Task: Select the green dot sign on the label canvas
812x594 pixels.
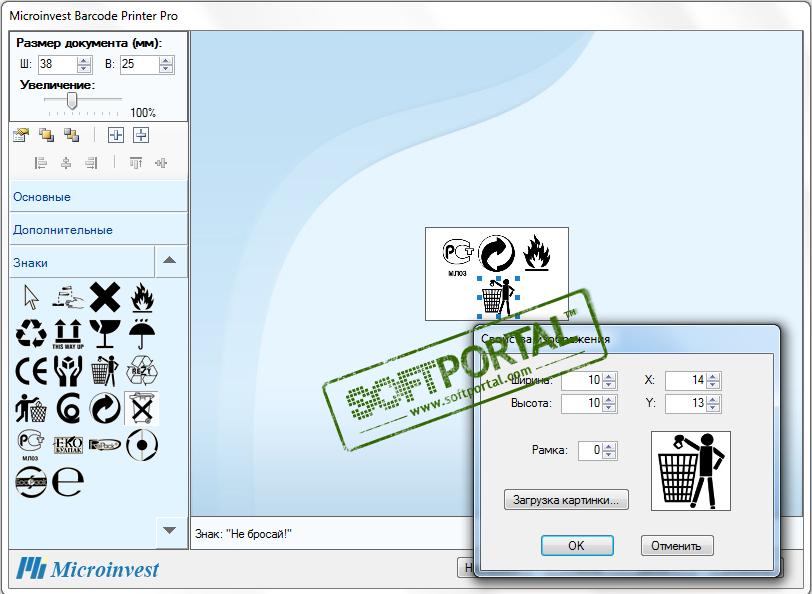Action: coord(496,253)
